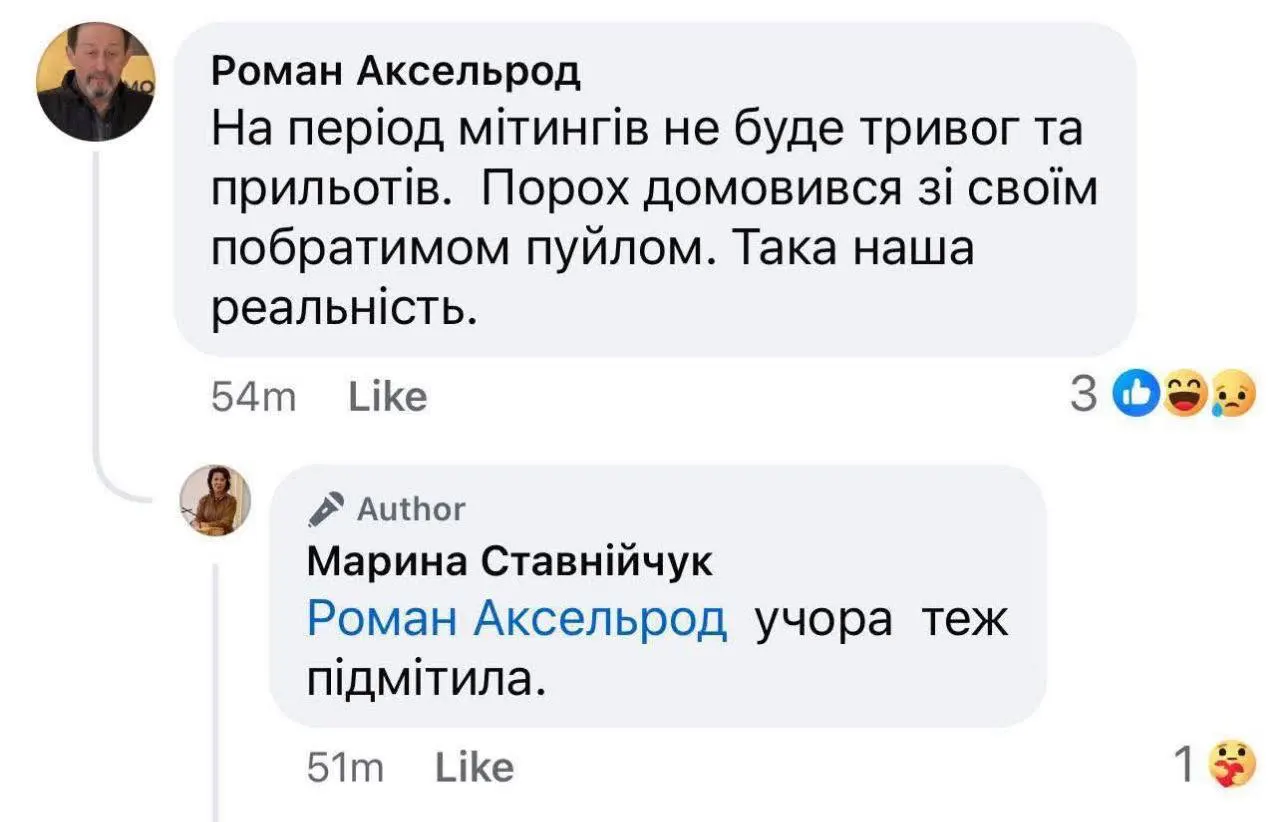Click the commenter name Роман Аксельрод in bold
Image resolution: width=1280 pixels, height=822 pixels.
pos(397,72)
